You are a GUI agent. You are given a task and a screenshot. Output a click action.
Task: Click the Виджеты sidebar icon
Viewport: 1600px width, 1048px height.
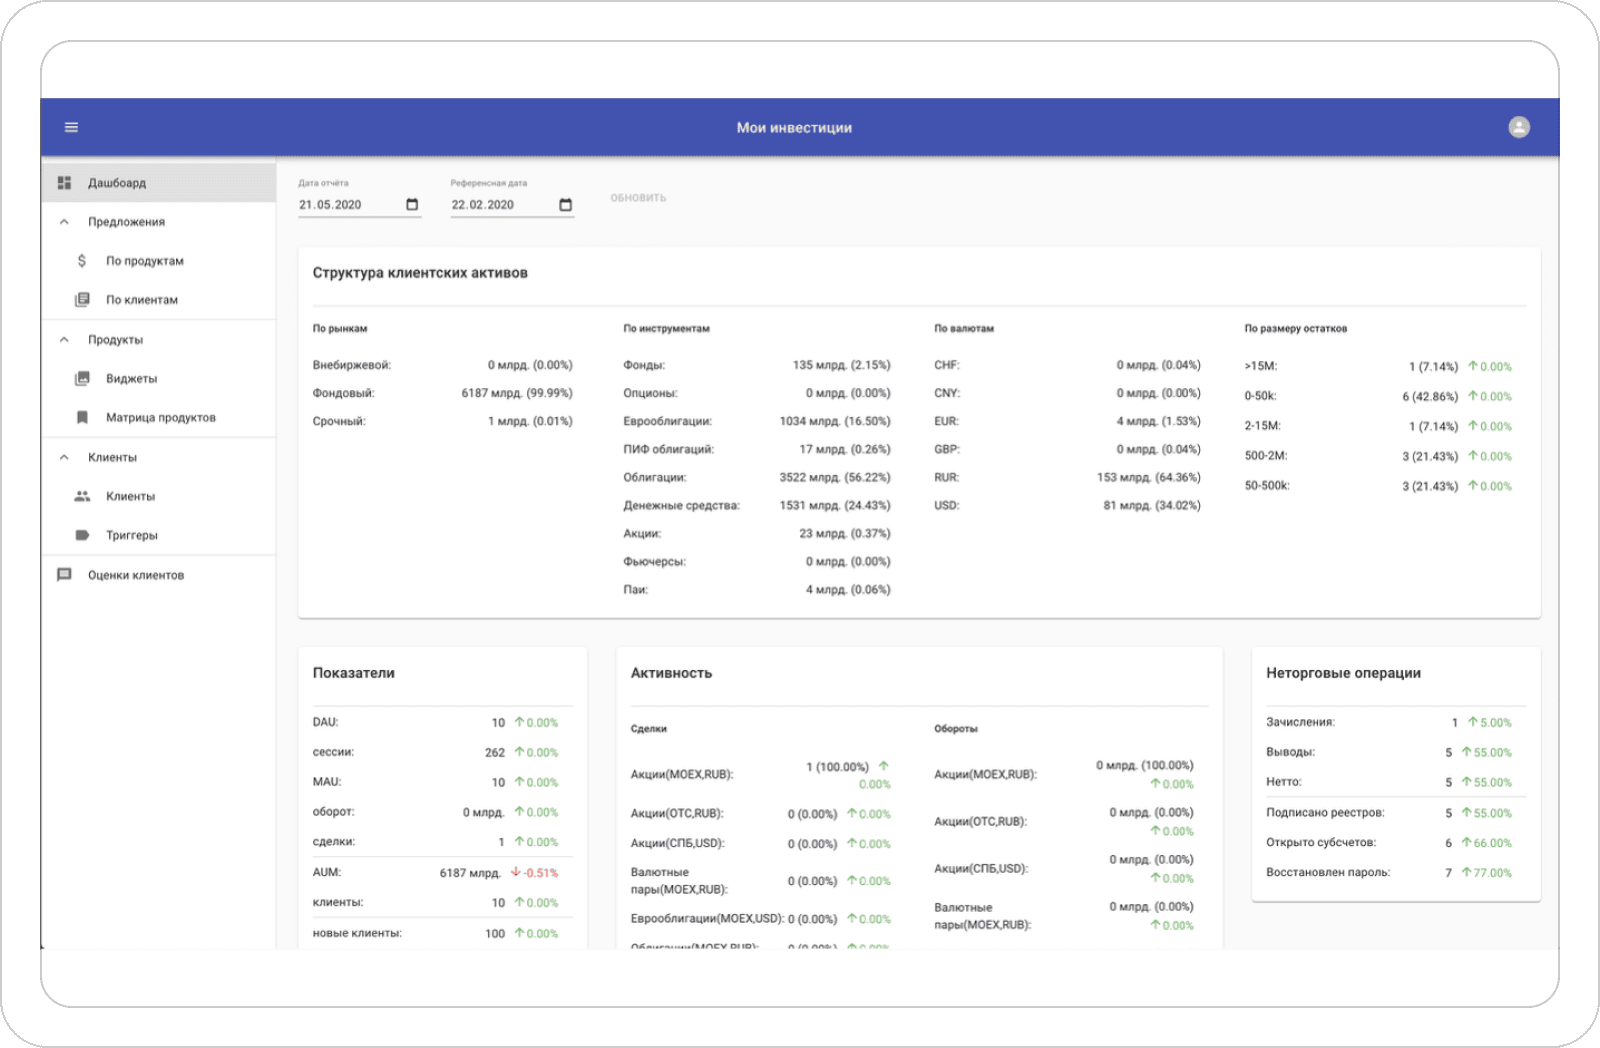coord(82,379)
